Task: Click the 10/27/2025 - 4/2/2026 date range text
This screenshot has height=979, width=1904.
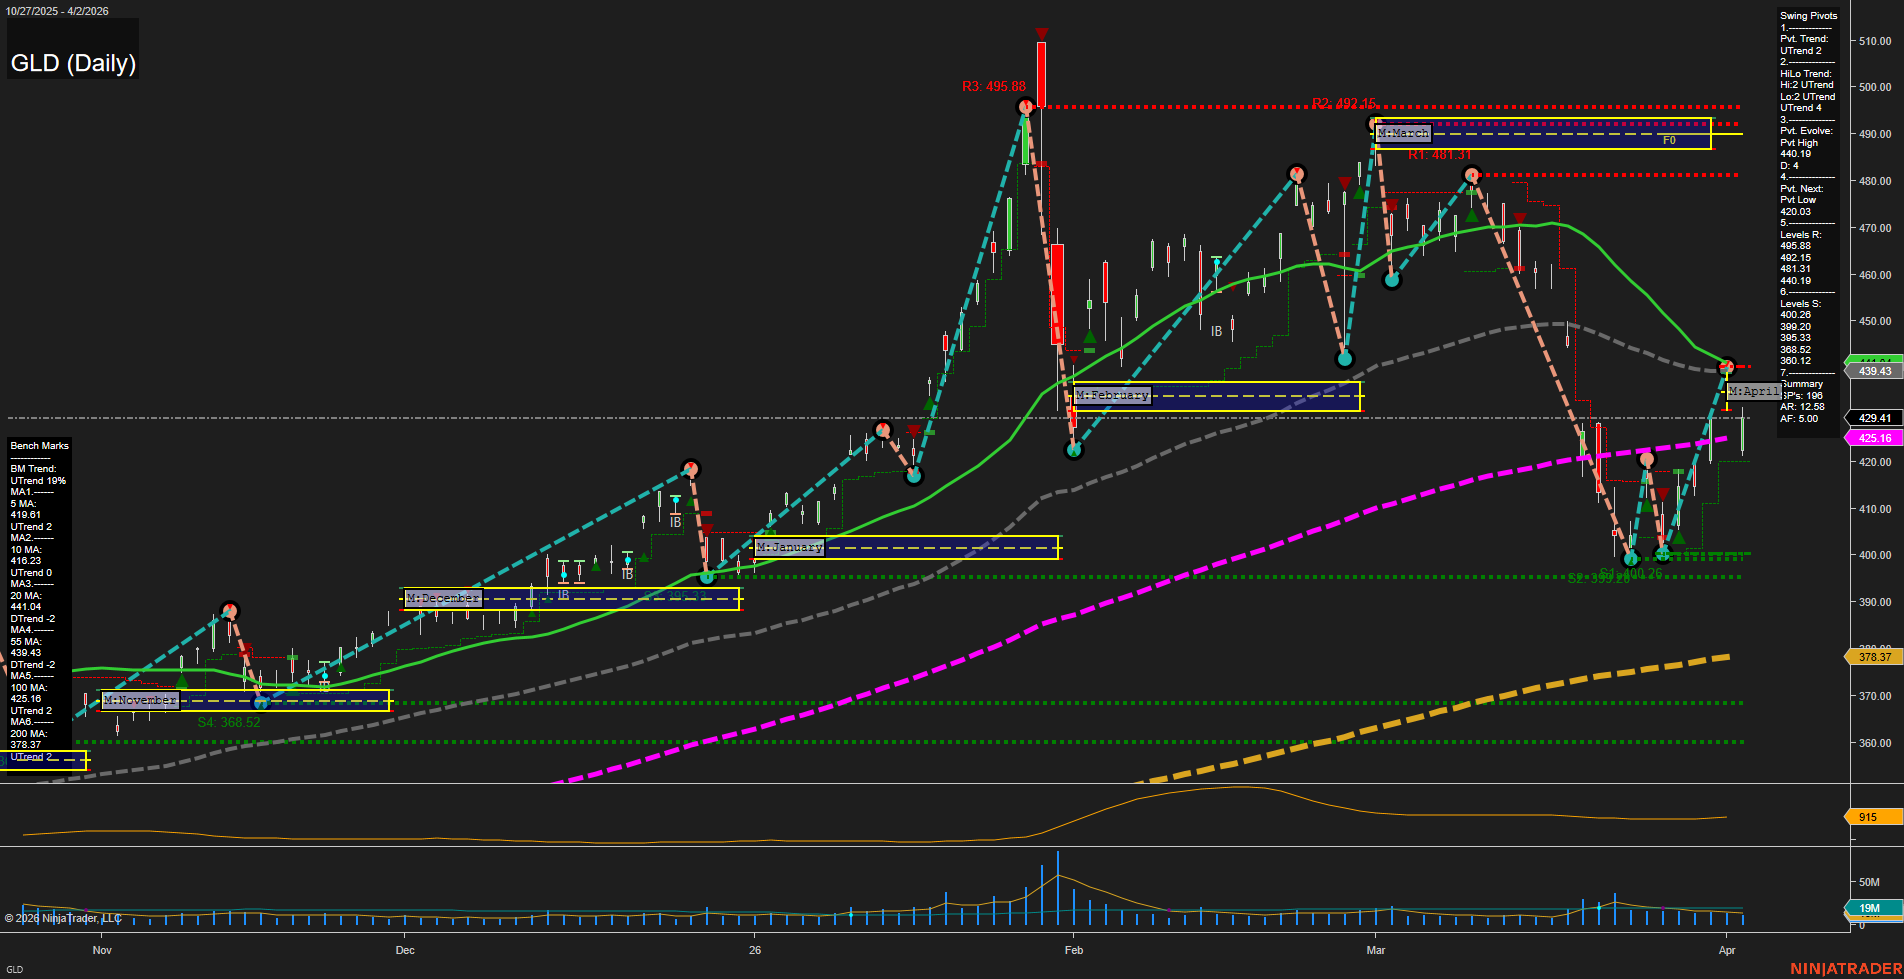Action: point(57,11)
